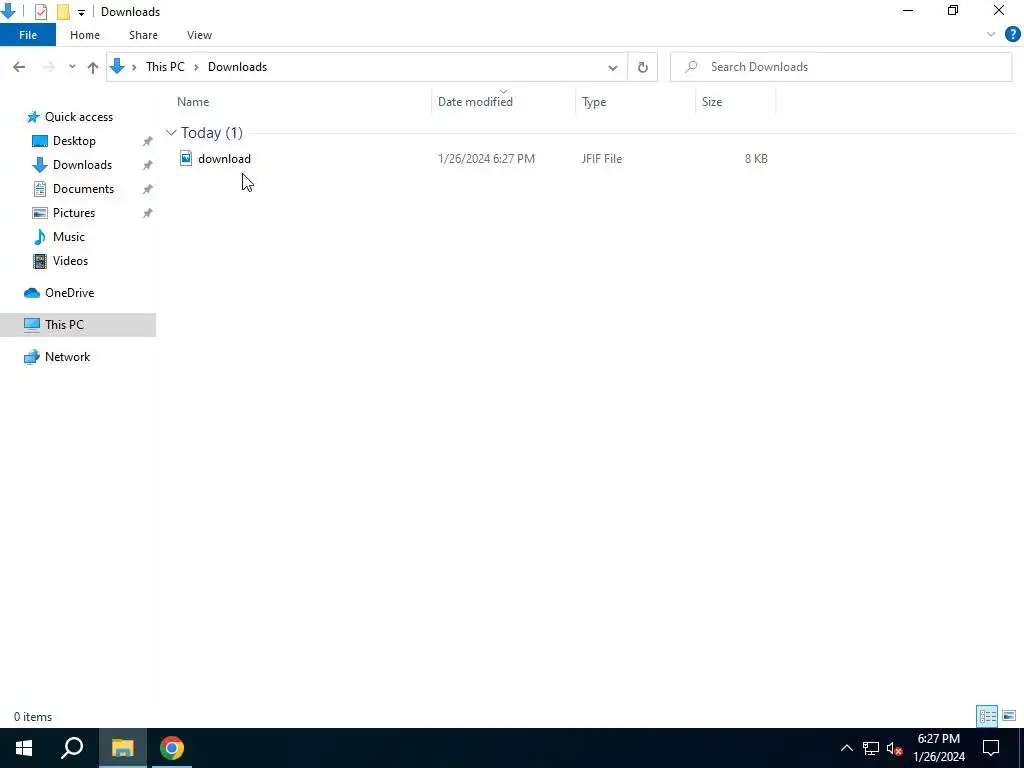Click the download file's image icon
Viewport: 1024px width, 768px height.
[x=185, y=158]
